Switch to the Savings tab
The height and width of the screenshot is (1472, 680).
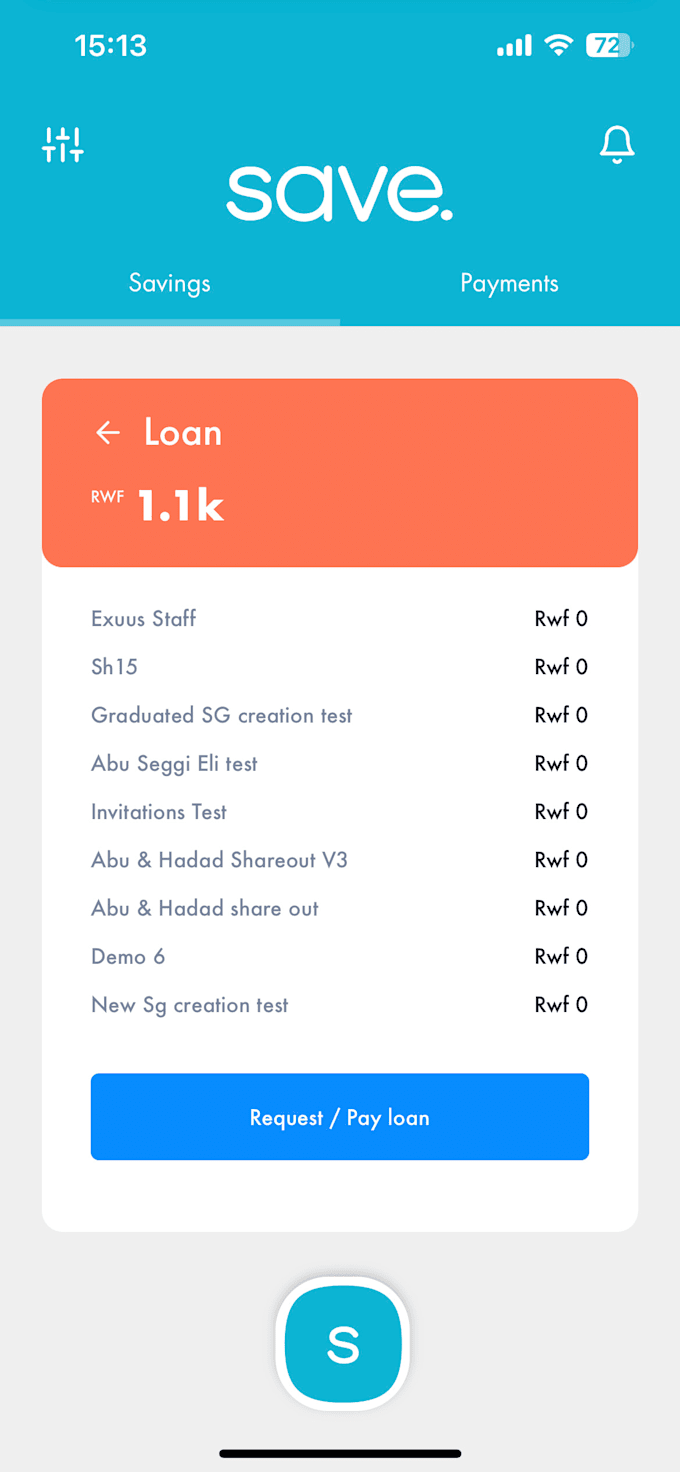[170, 283]
